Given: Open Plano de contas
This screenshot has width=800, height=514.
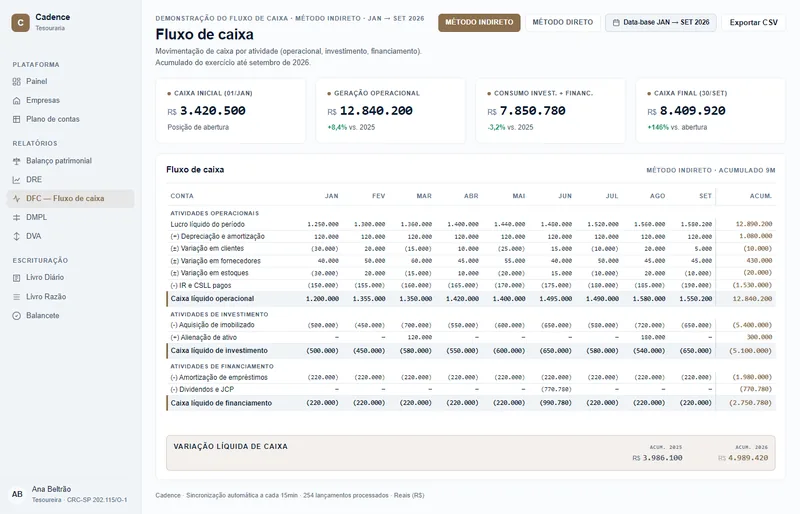Looking at the screenshot, I should pyautogui.click(x=70, y=119).
